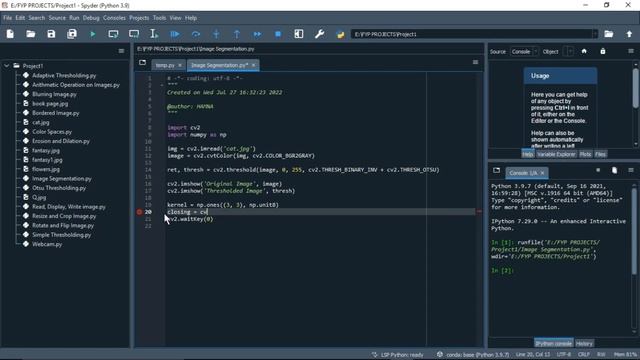Open the Source combo box showing Console
Screen dimensions: 640x360
tap(524, 51)
